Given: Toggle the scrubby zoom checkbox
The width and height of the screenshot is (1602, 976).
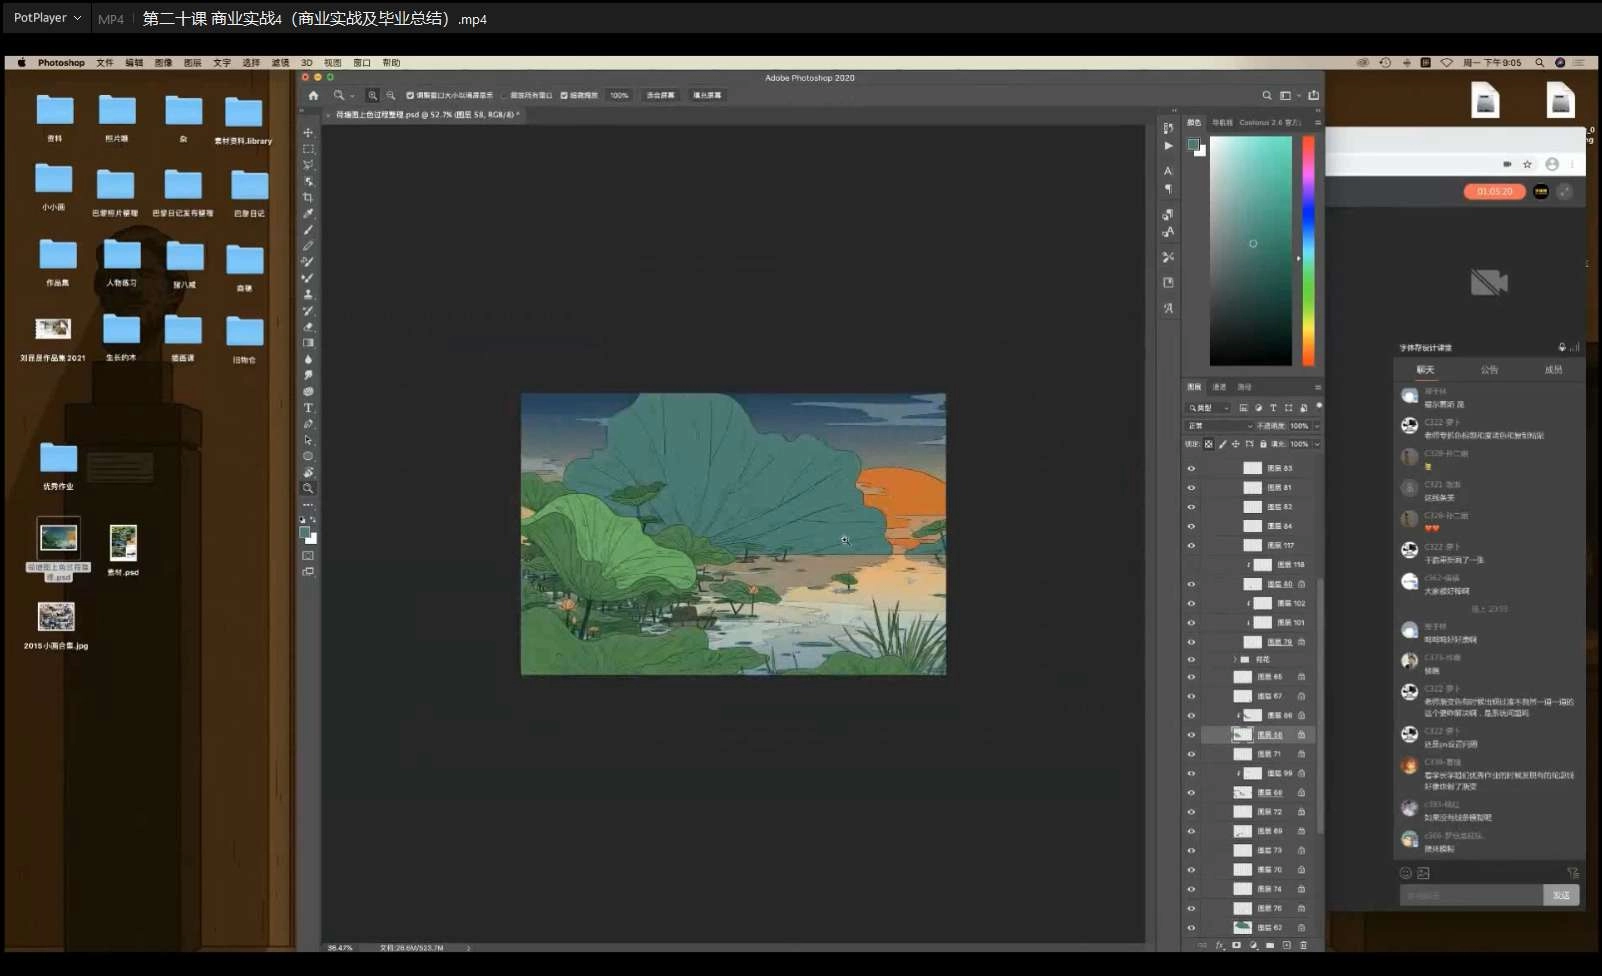Looking at the screenshot, I should pos(564,95).
